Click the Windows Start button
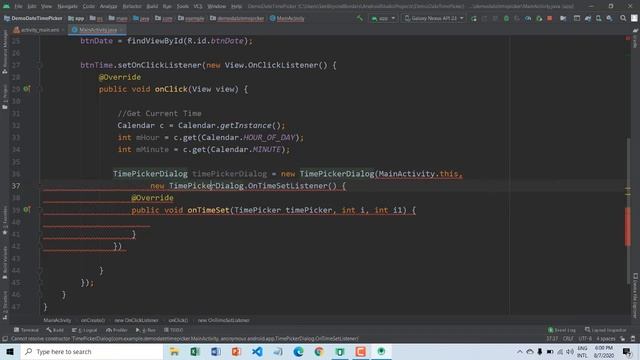The image size is (640, 360). click(x=10, y=351)
